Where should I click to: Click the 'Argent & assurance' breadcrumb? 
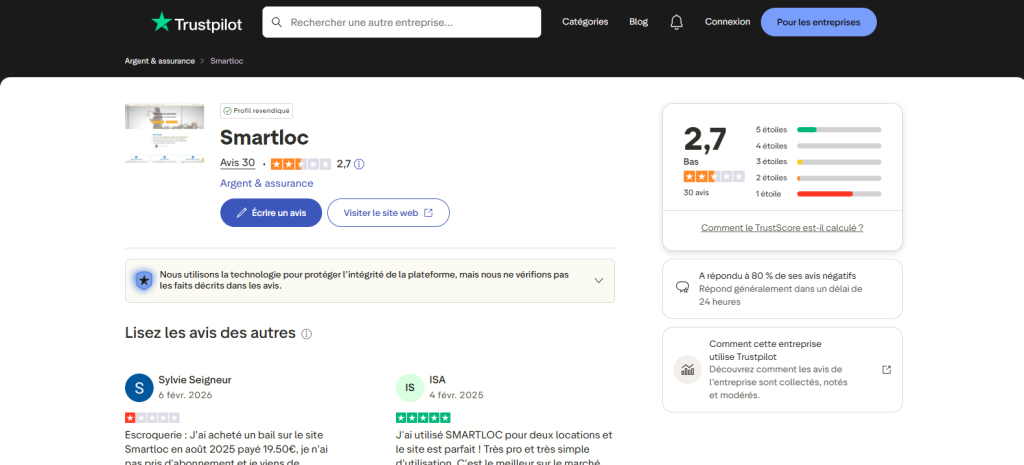click(x=160, y=61)
